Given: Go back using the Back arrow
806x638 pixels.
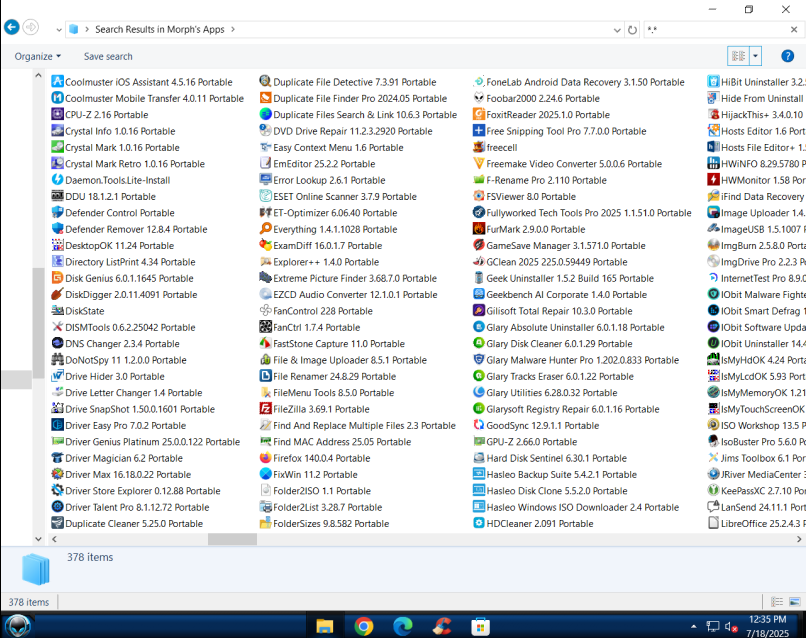Looking at the screenshot, I should point(12,27).
